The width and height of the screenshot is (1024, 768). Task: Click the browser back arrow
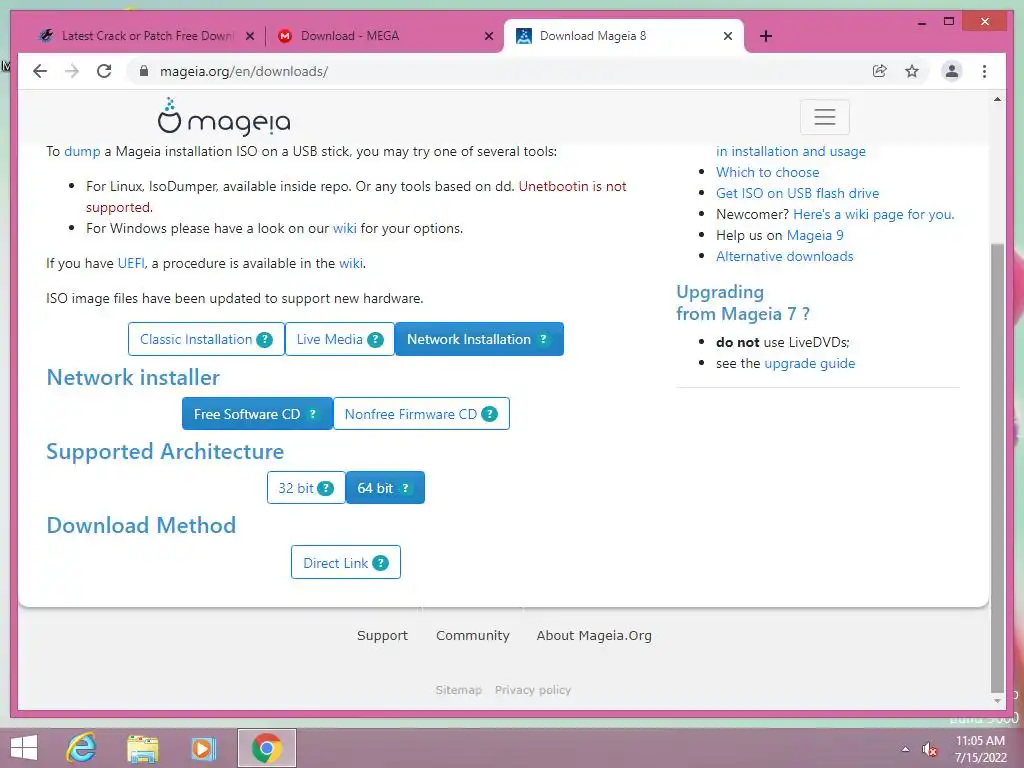[40, 71]
